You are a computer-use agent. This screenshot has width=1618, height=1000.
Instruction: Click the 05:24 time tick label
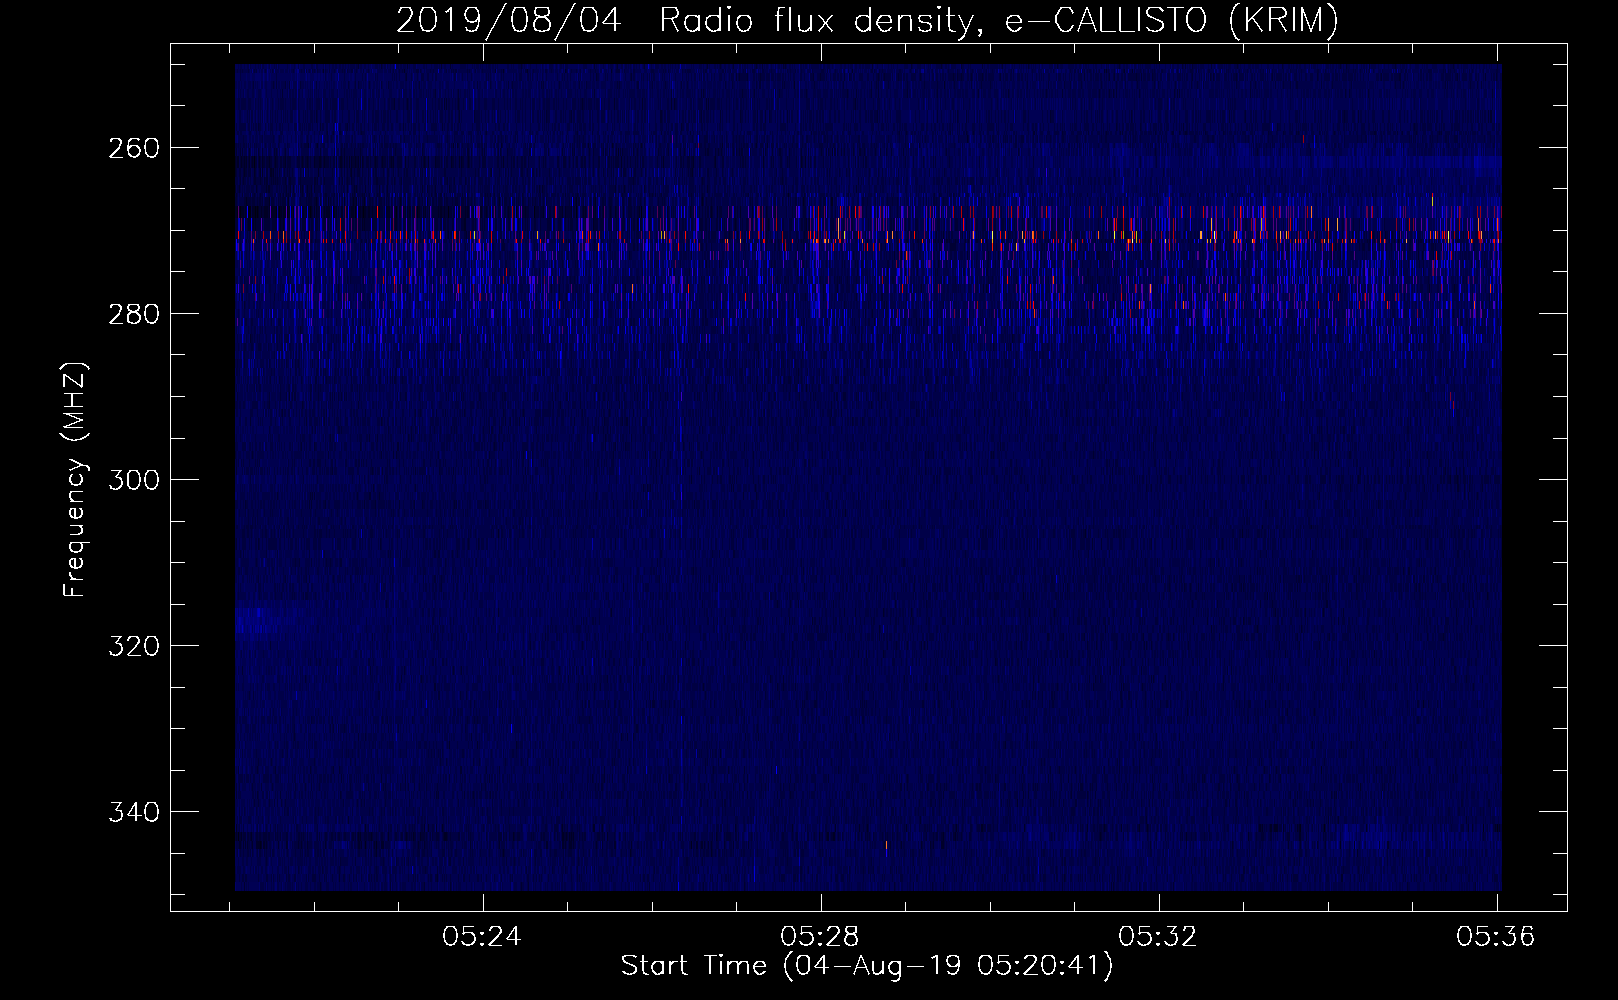483,937
